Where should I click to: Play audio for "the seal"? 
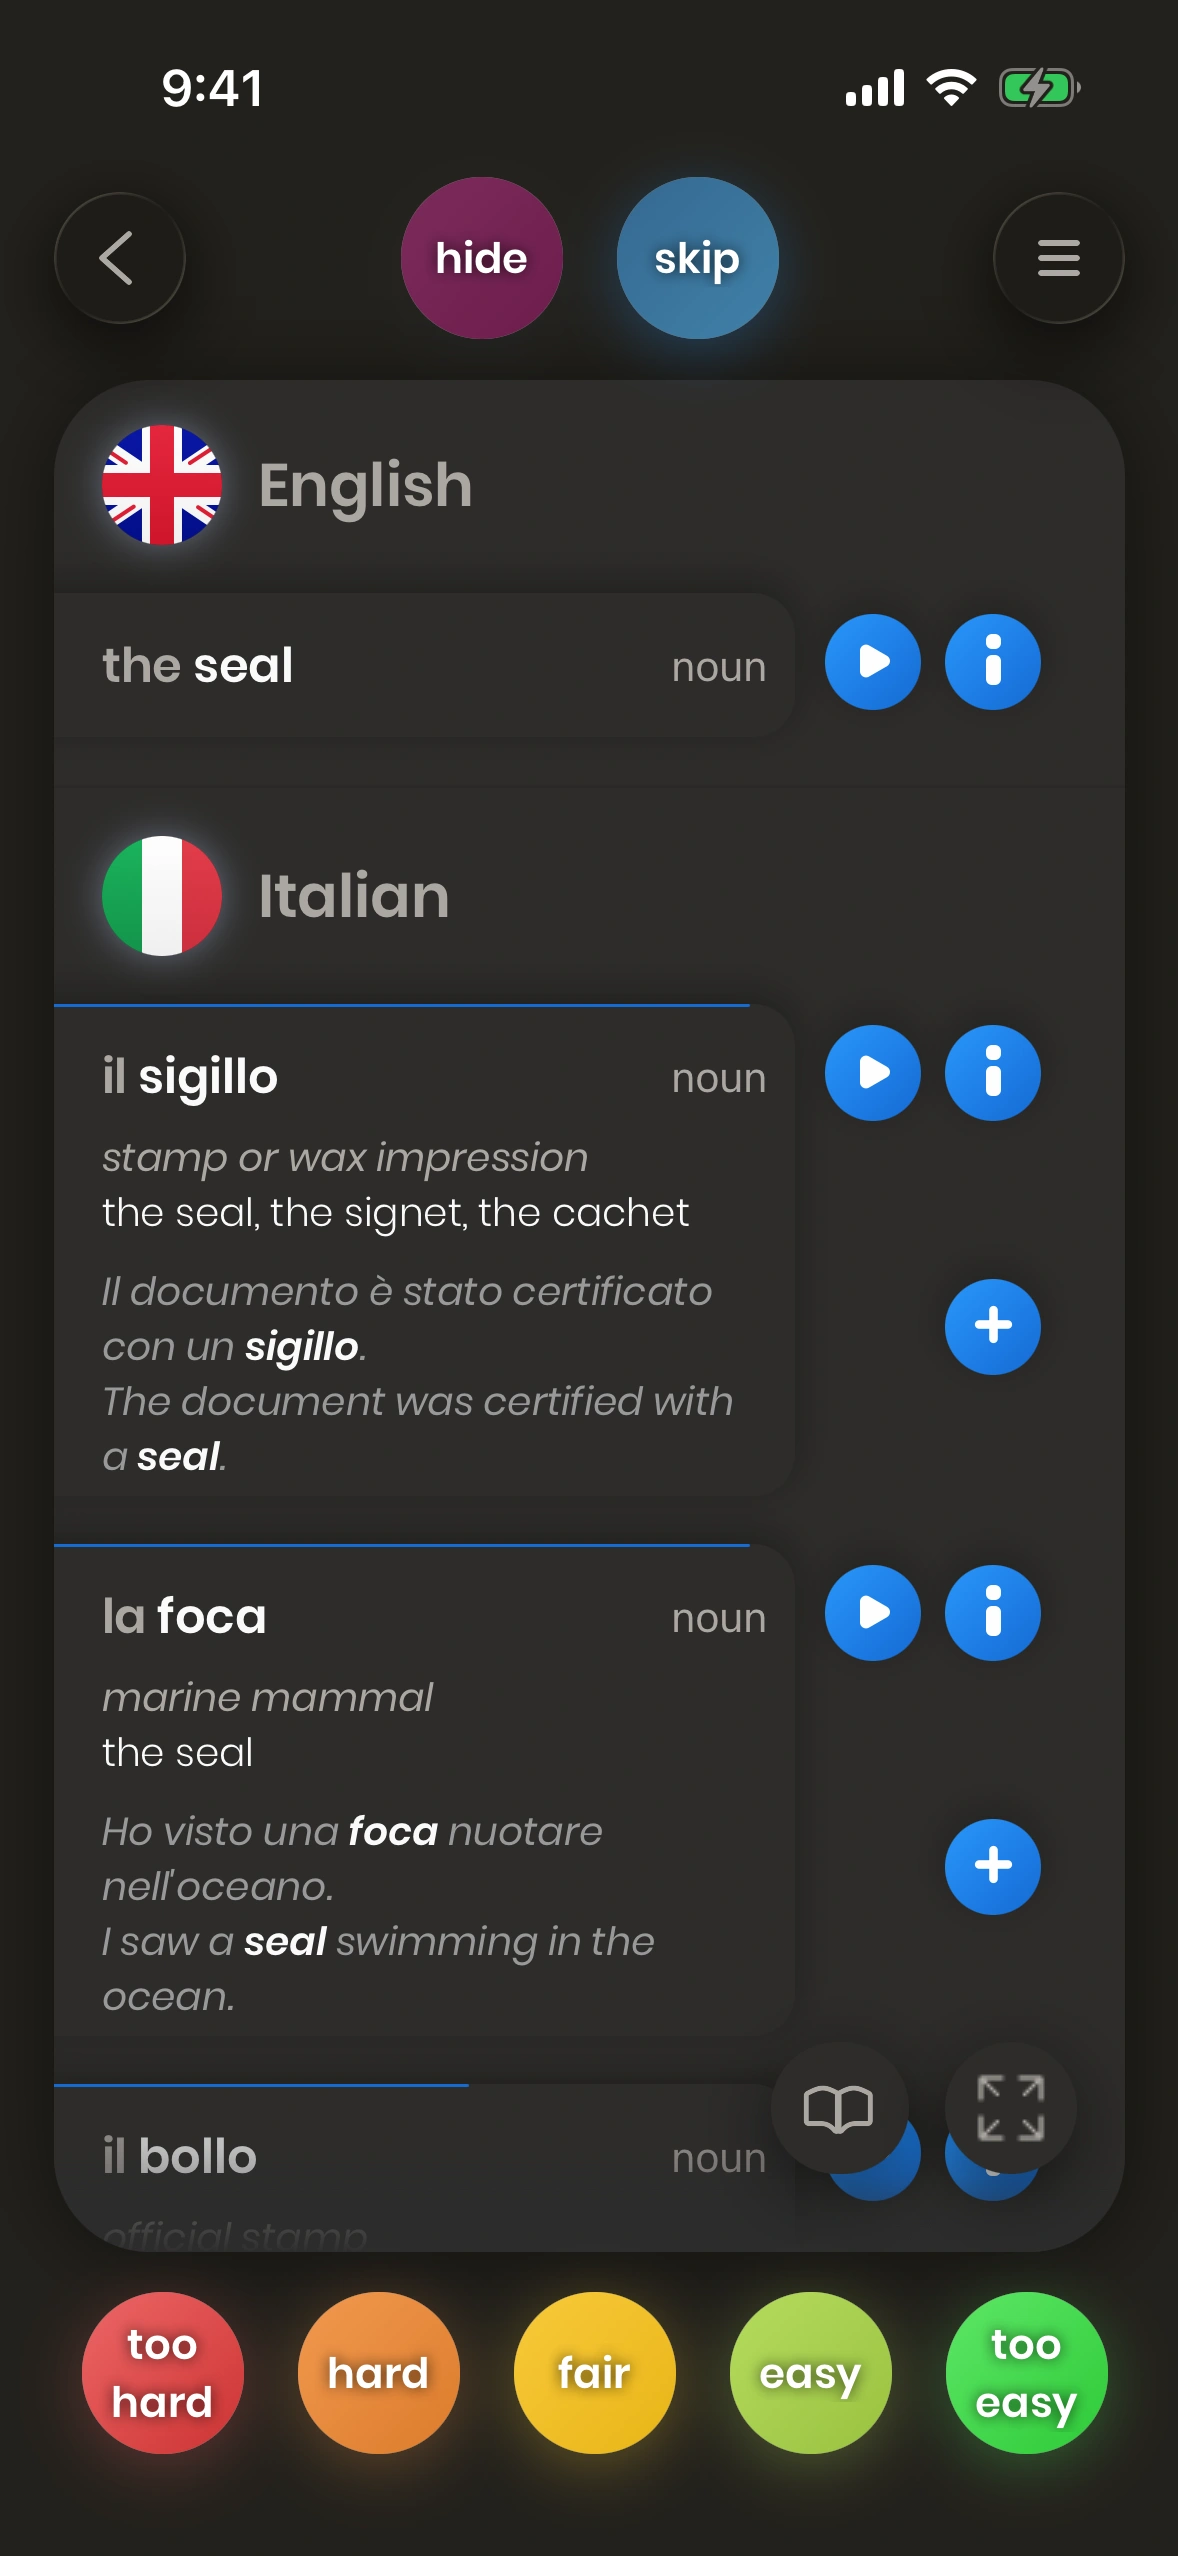pos(872,662)
